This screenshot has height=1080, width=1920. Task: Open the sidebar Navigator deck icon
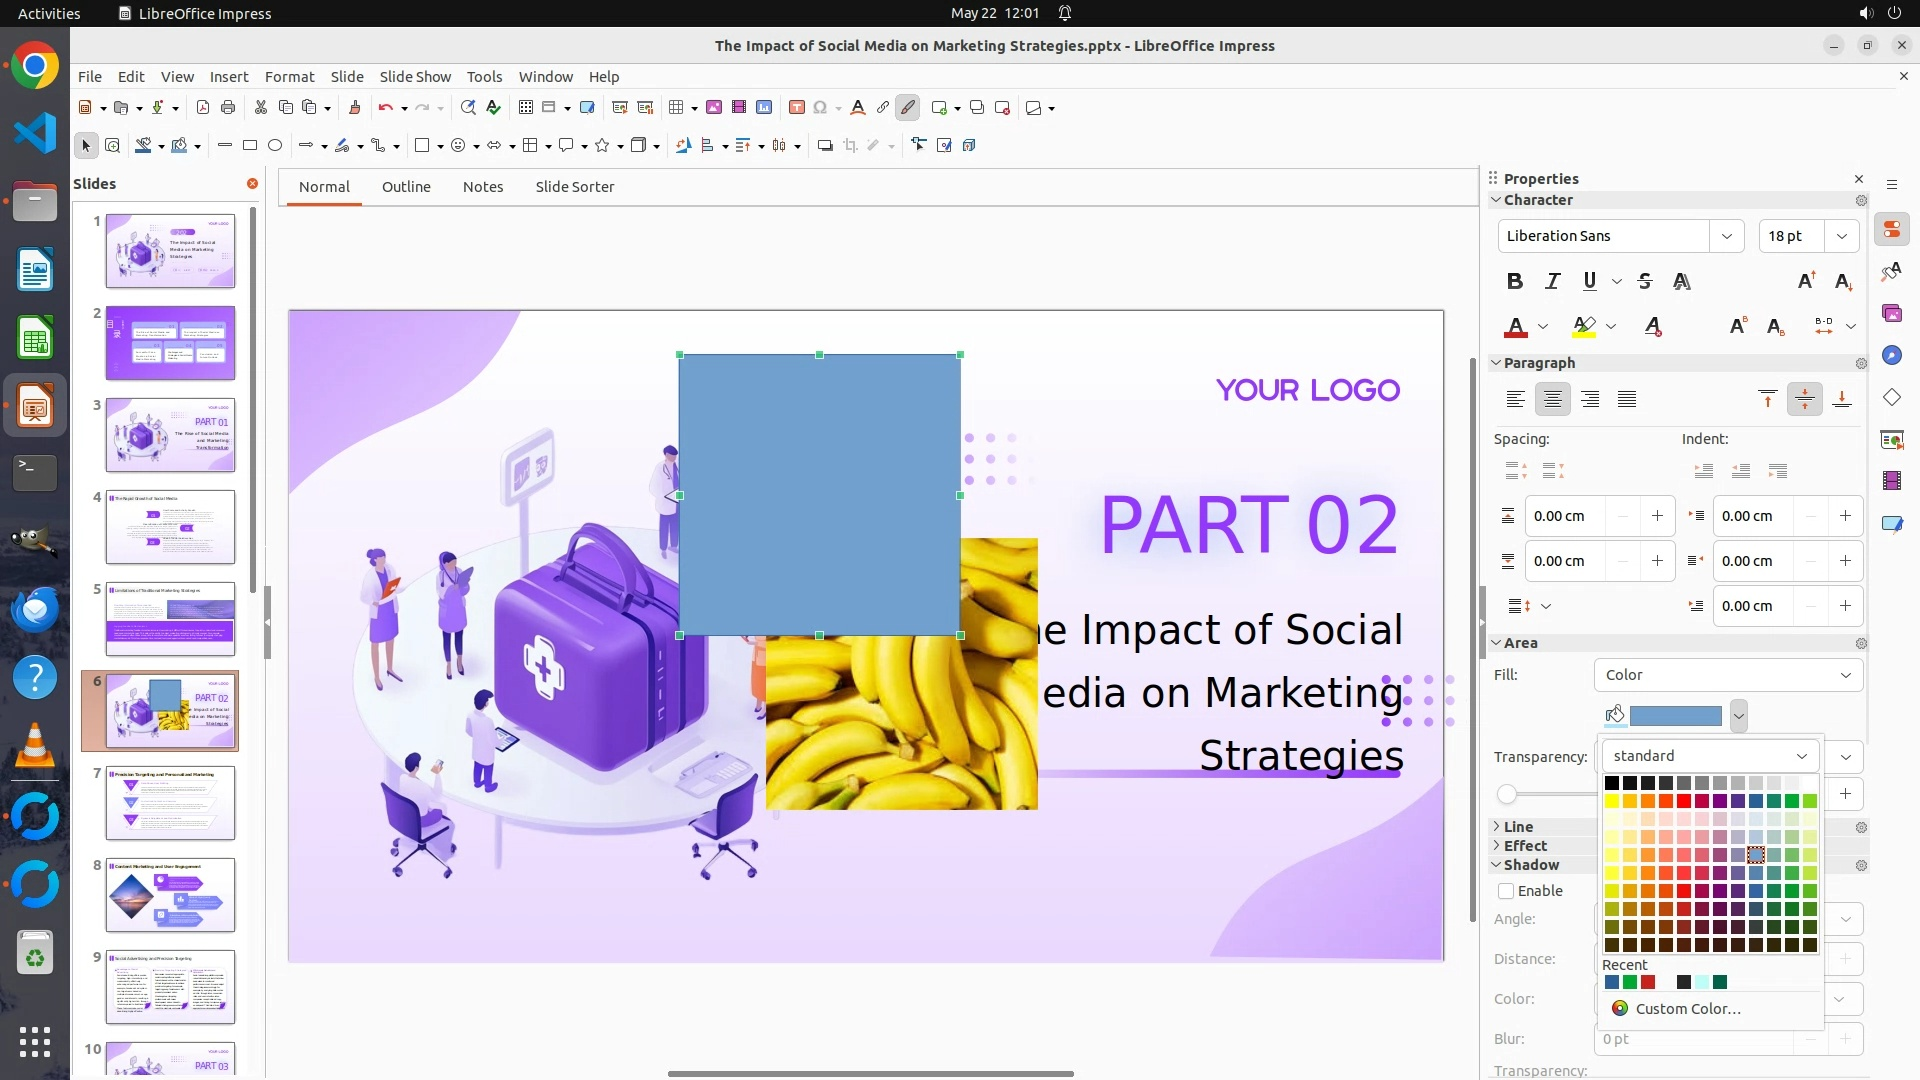[x=1892, y=355]
